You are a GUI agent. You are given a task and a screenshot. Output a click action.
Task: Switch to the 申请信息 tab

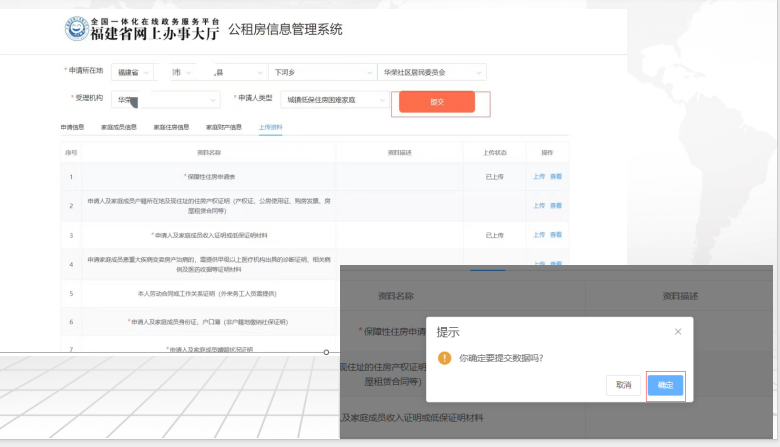point(72,128)
